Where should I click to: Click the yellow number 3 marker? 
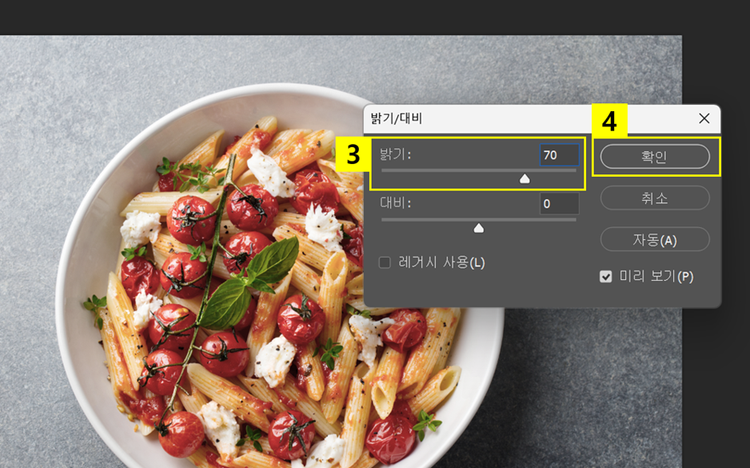point(353,154)
